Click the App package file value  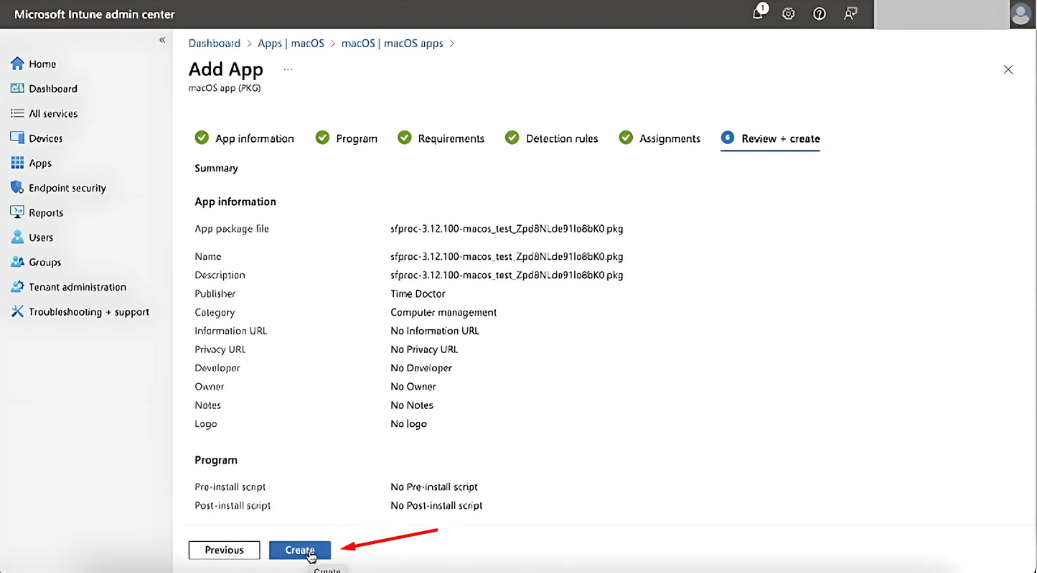[x=507, y=229]
